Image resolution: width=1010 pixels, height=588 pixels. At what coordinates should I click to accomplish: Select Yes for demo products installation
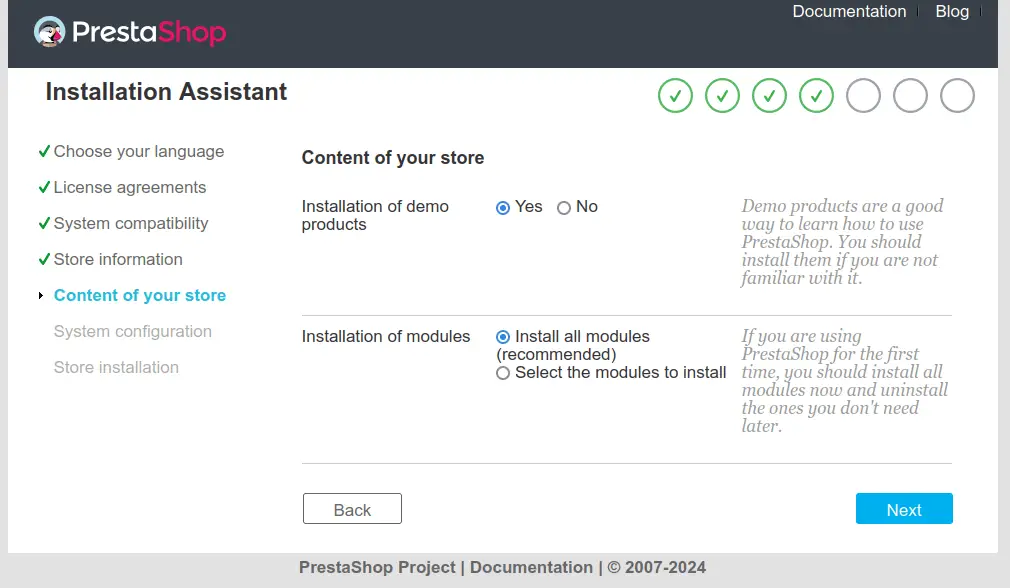point(504,208)
